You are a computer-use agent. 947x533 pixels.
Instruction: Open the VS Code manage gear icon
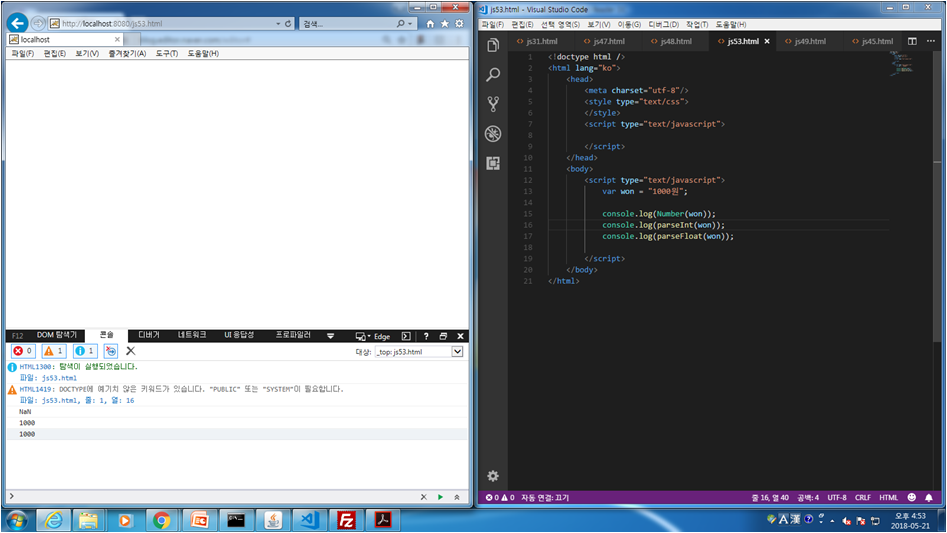[x=493, y=476]
